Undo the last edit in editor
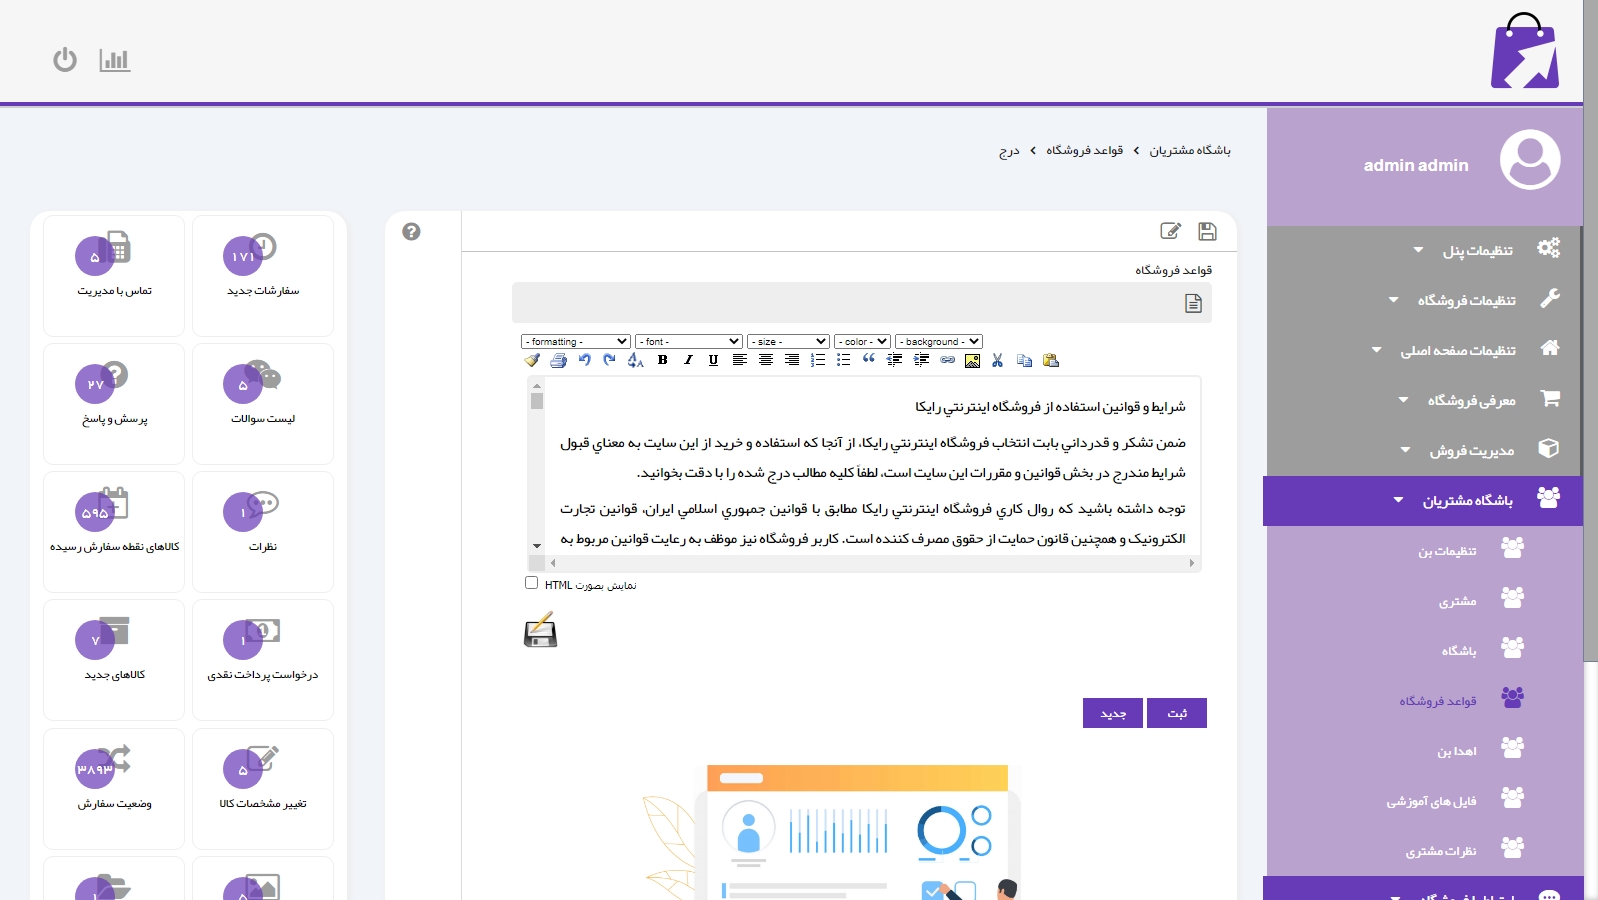The width and height of the screenshot is (1598, 900). (x=584, y=360)
